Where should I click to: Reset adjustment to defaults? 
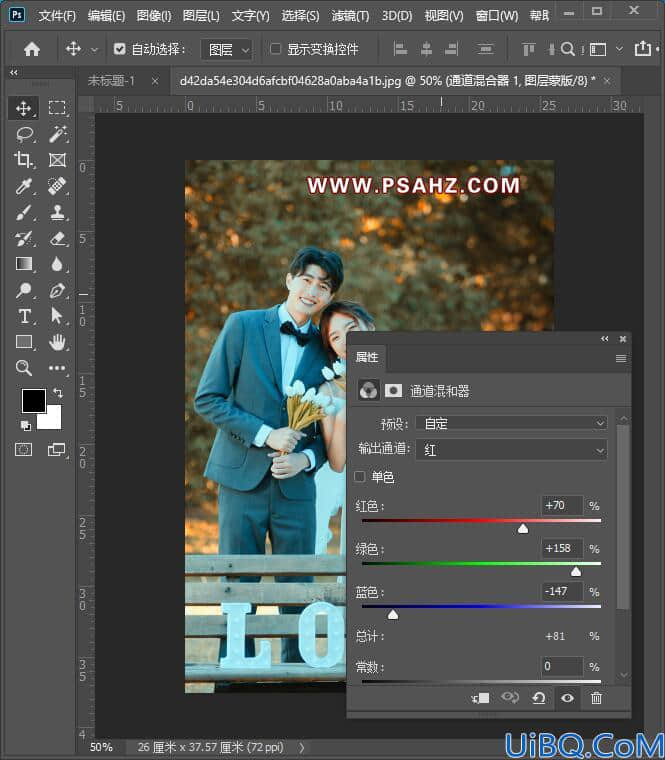(x=538, y=698)
